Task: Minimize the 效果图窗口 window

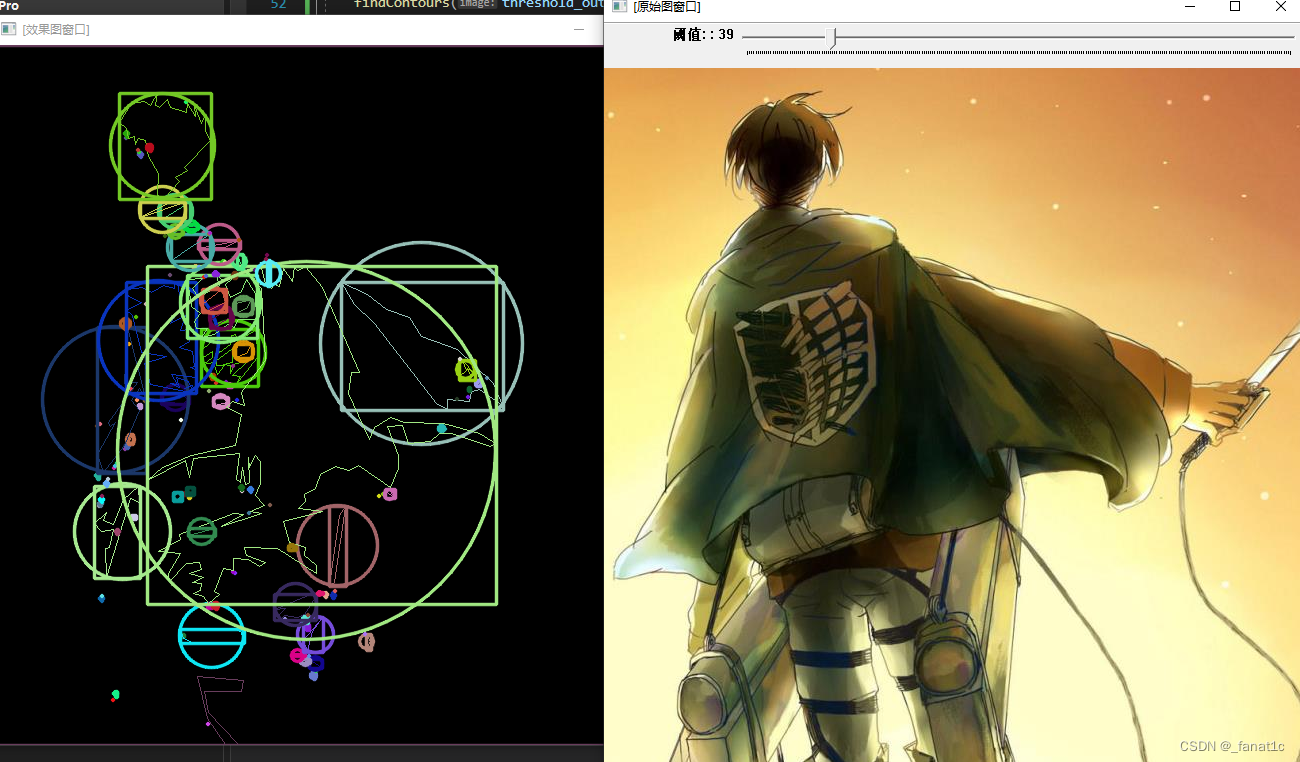Action: point(579,30)
